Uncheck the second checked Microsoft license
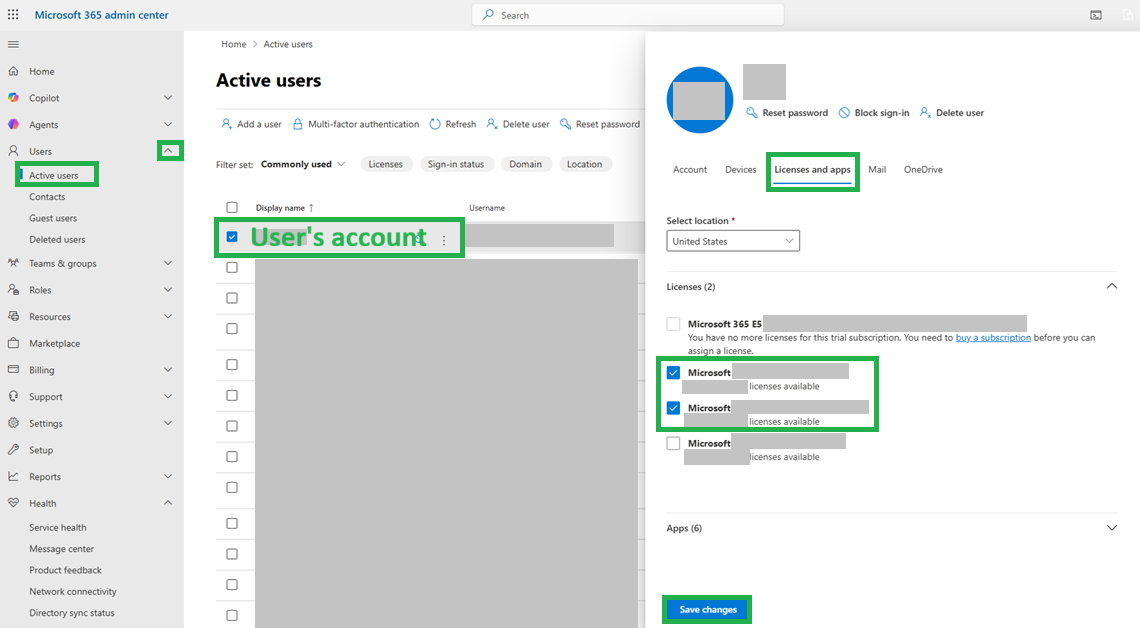This screenshot has width=1140, height=628. pos(673,408)
